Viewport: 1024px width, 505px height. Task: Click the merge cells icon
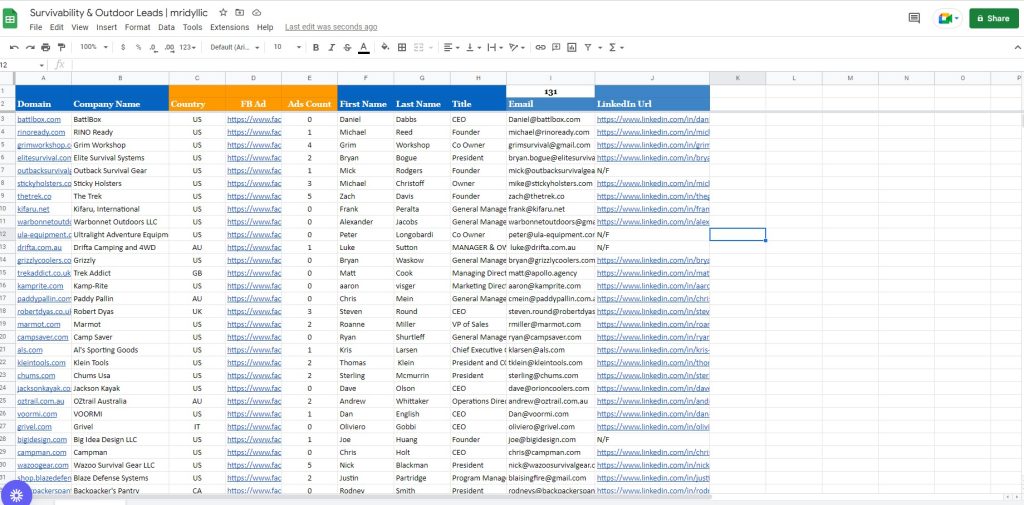click(418, 47)
